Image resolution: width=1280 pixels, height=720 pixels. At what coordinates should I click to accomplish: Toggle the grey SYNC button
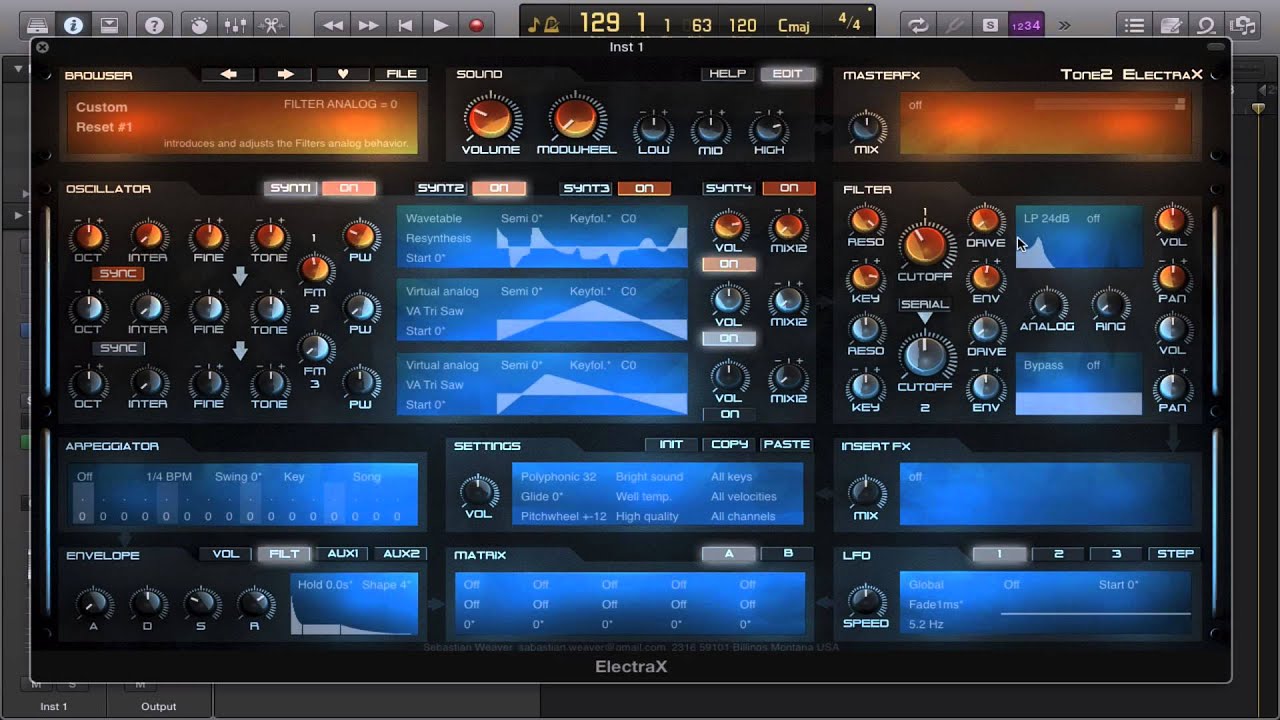pyautogui.click(x=118, y=348)
